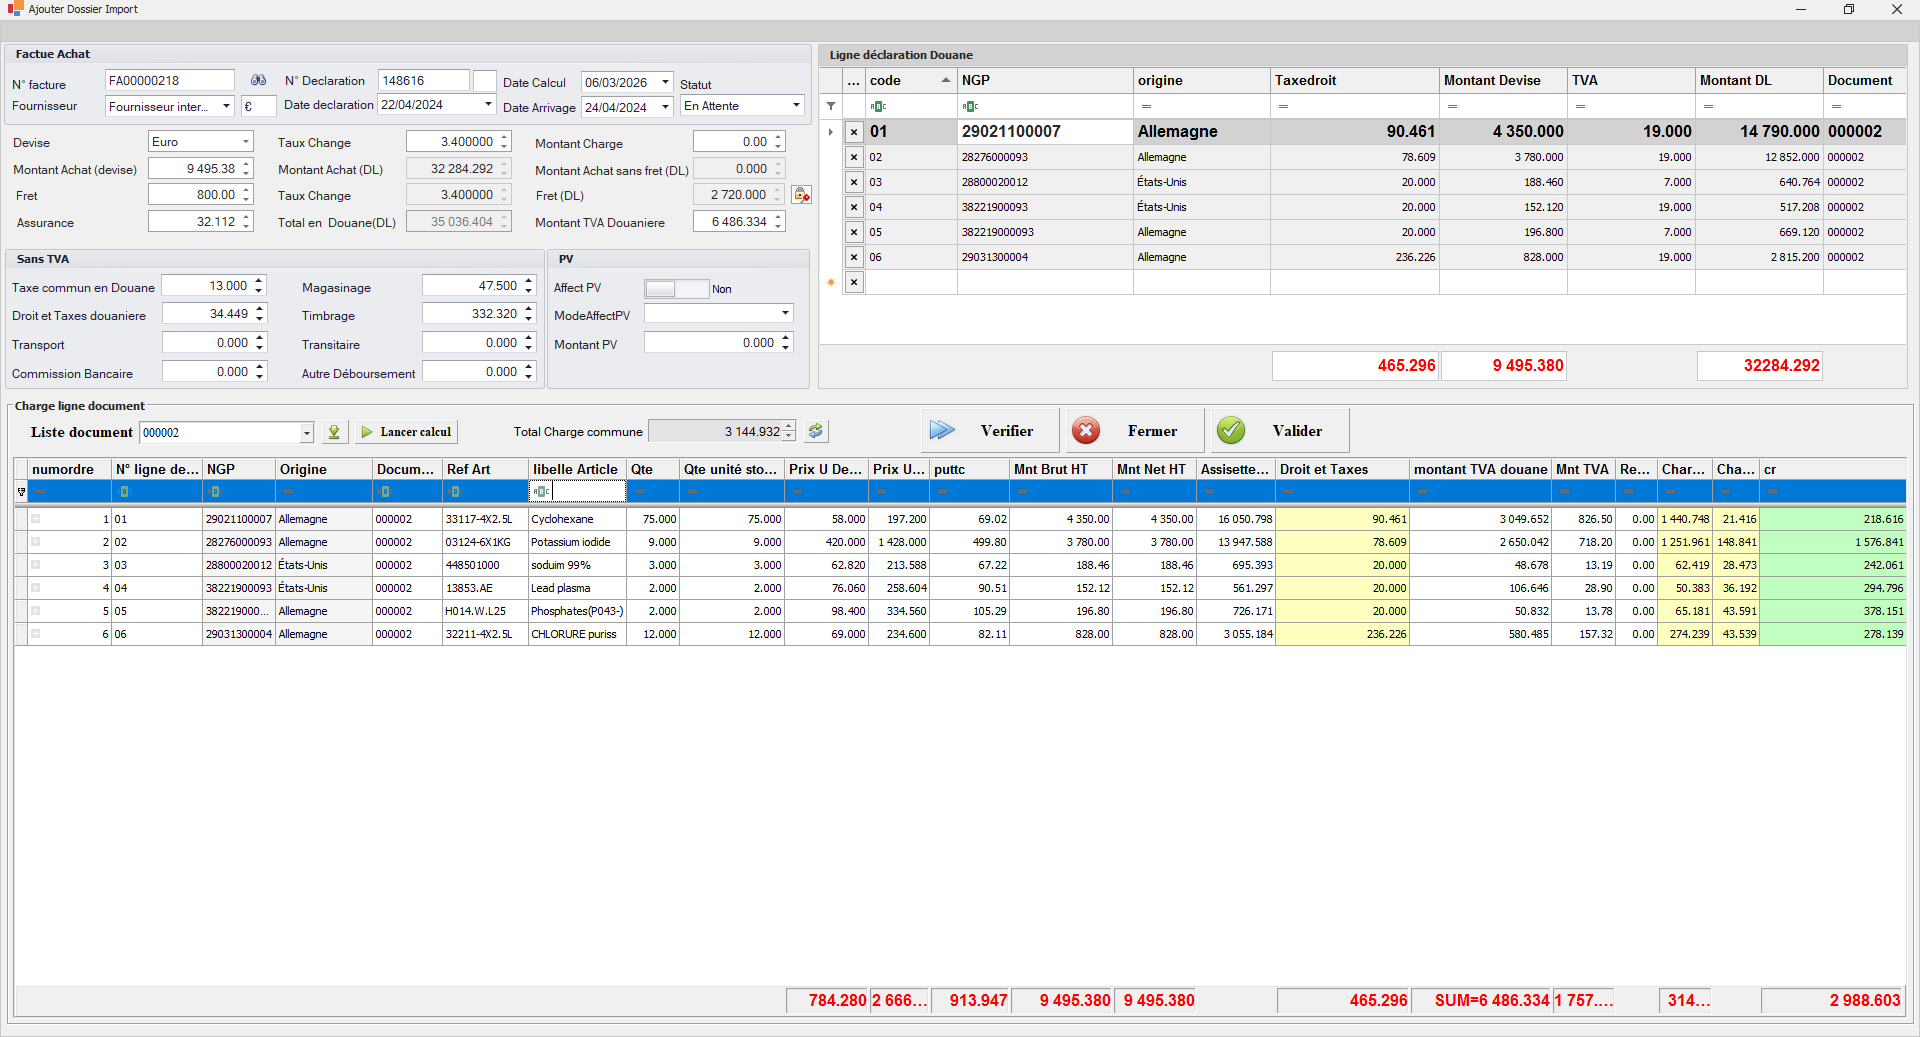The width and height of the screenshot is (1920, 1037).
Task: Click the N° facture input field
Action: [169, 81]
